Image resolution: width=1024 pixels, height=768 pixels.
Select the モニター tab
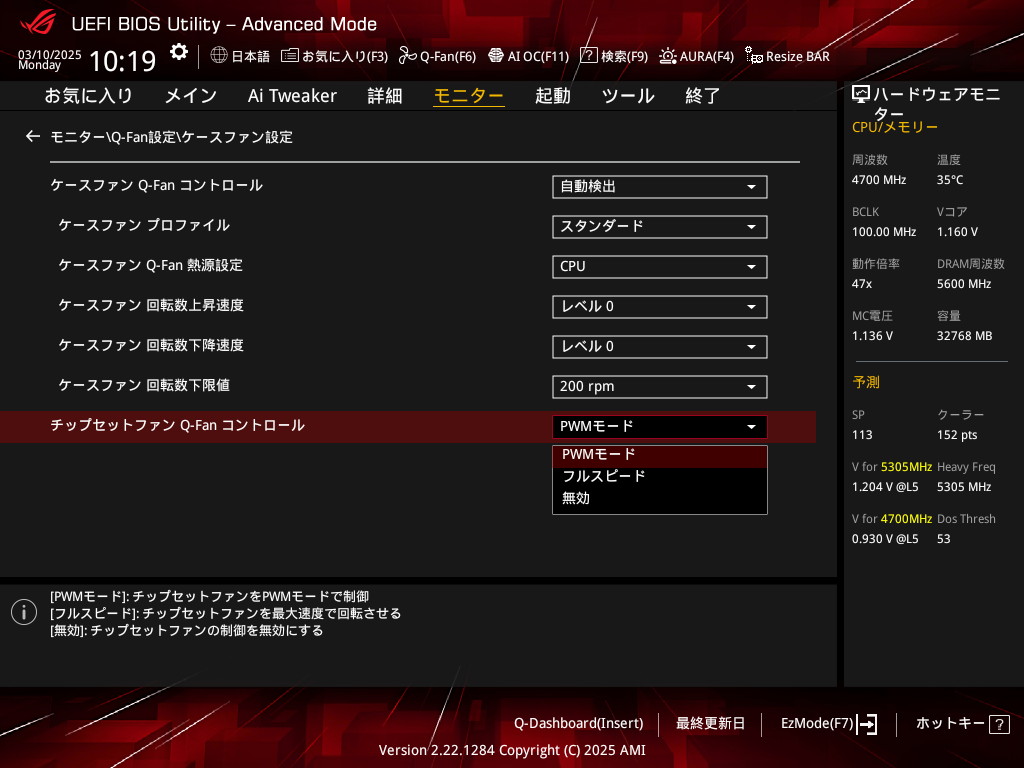pyautogui.click(x=469, y=96)
